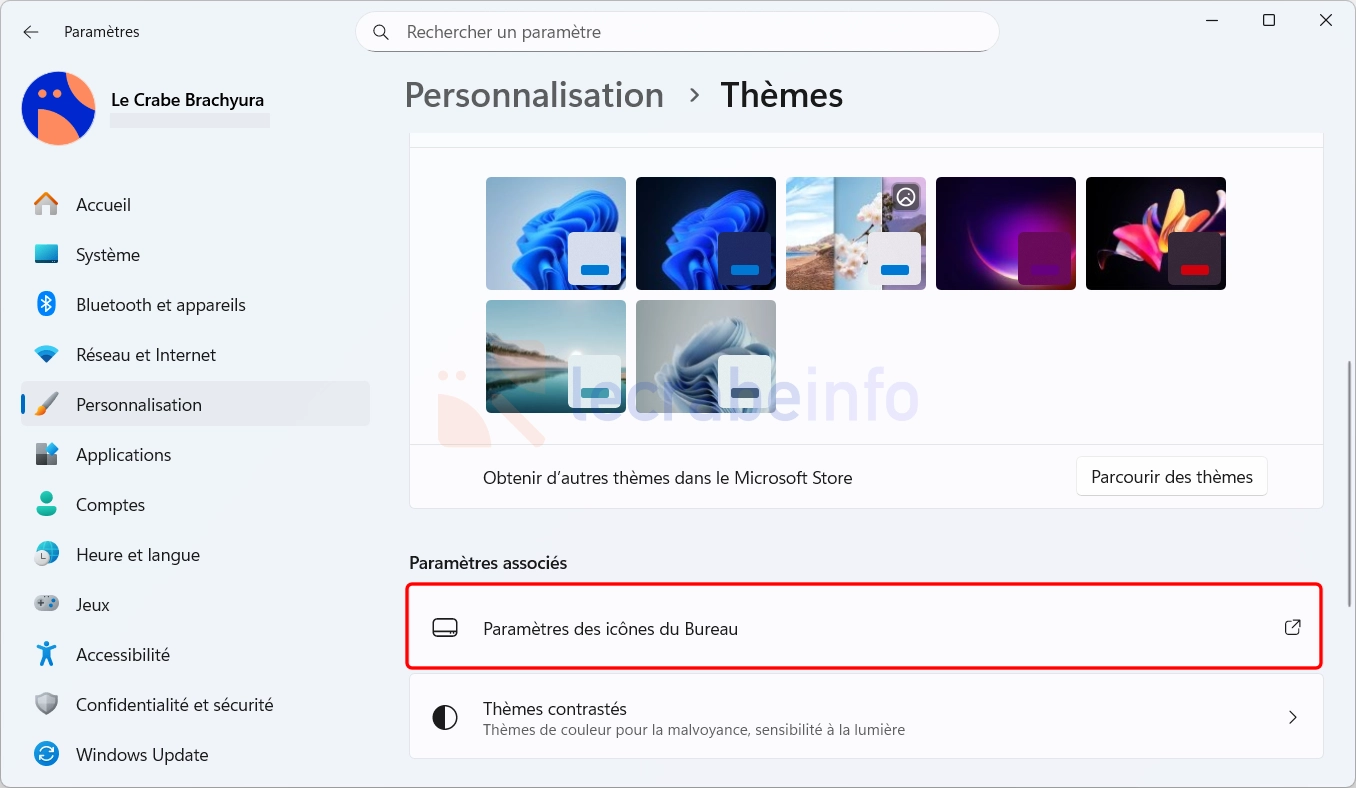Open Réseau et Internet settings
The width and height of the screenshot is (1356, 788).
tap(195, 354)
